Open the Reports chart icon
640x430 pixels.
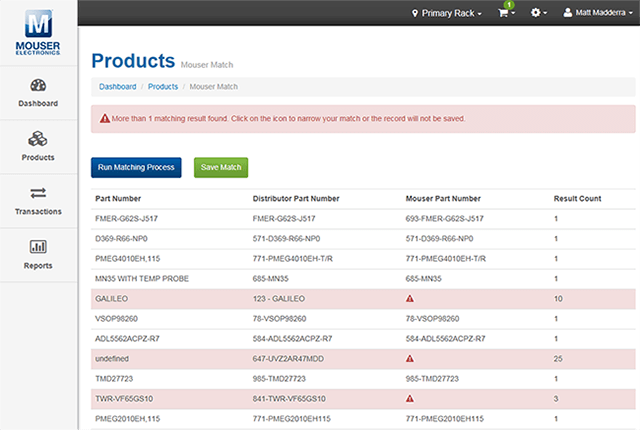(38, 247)
